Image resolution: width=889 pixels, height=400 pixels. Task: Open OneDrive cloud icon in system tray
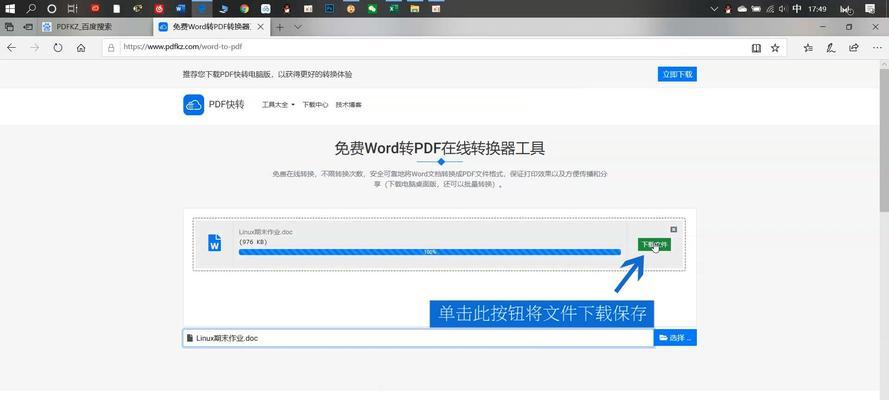742,9
